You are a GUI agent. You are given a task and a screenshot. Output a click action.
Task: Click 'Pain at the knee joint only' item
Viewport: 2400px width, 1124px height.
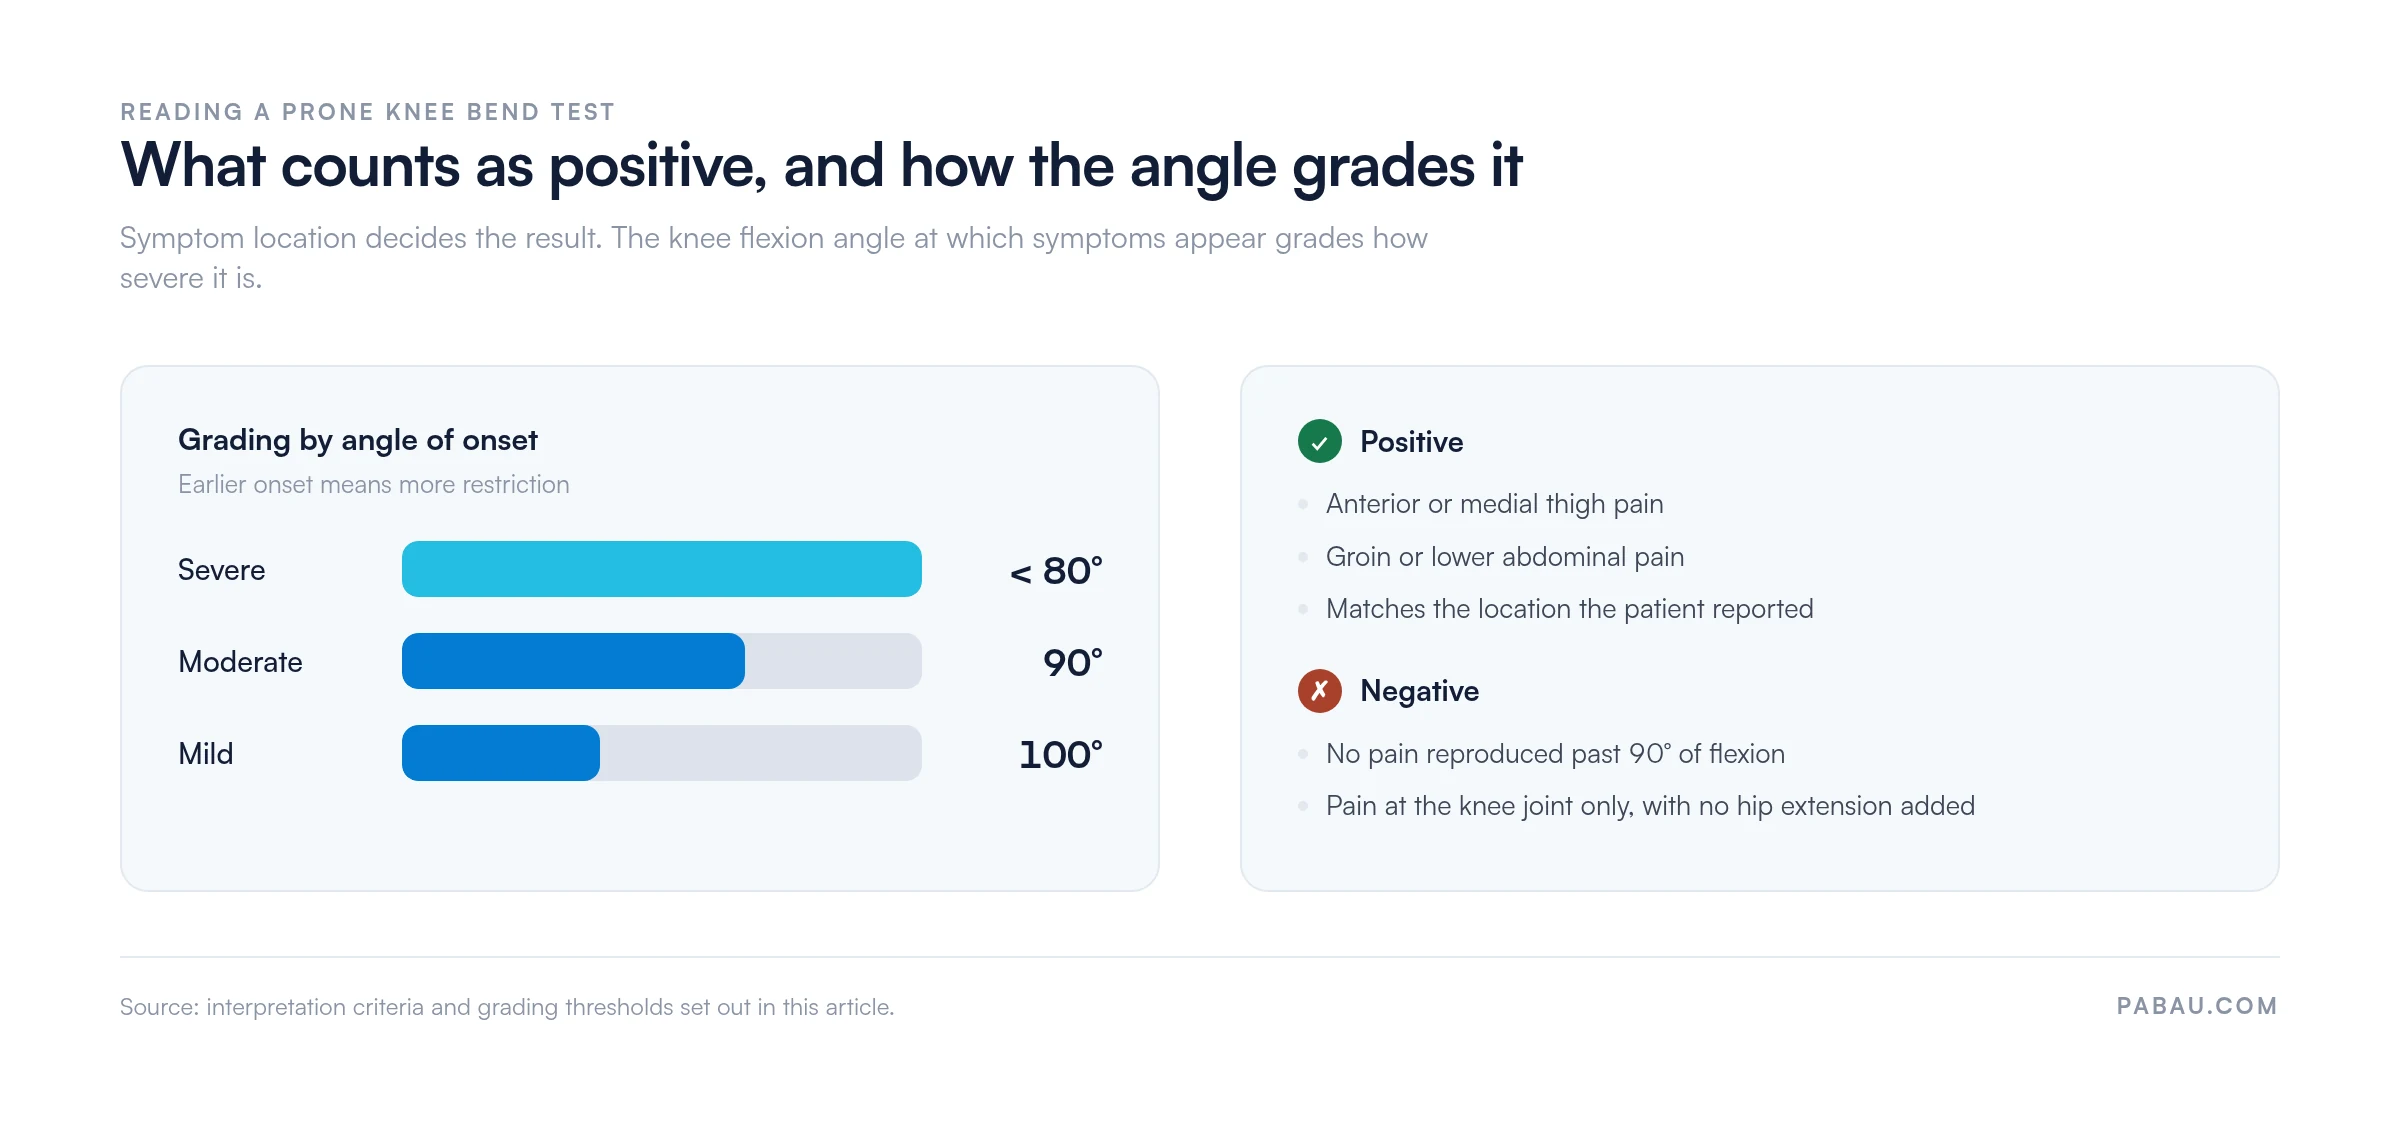[x=1650, y=806]
